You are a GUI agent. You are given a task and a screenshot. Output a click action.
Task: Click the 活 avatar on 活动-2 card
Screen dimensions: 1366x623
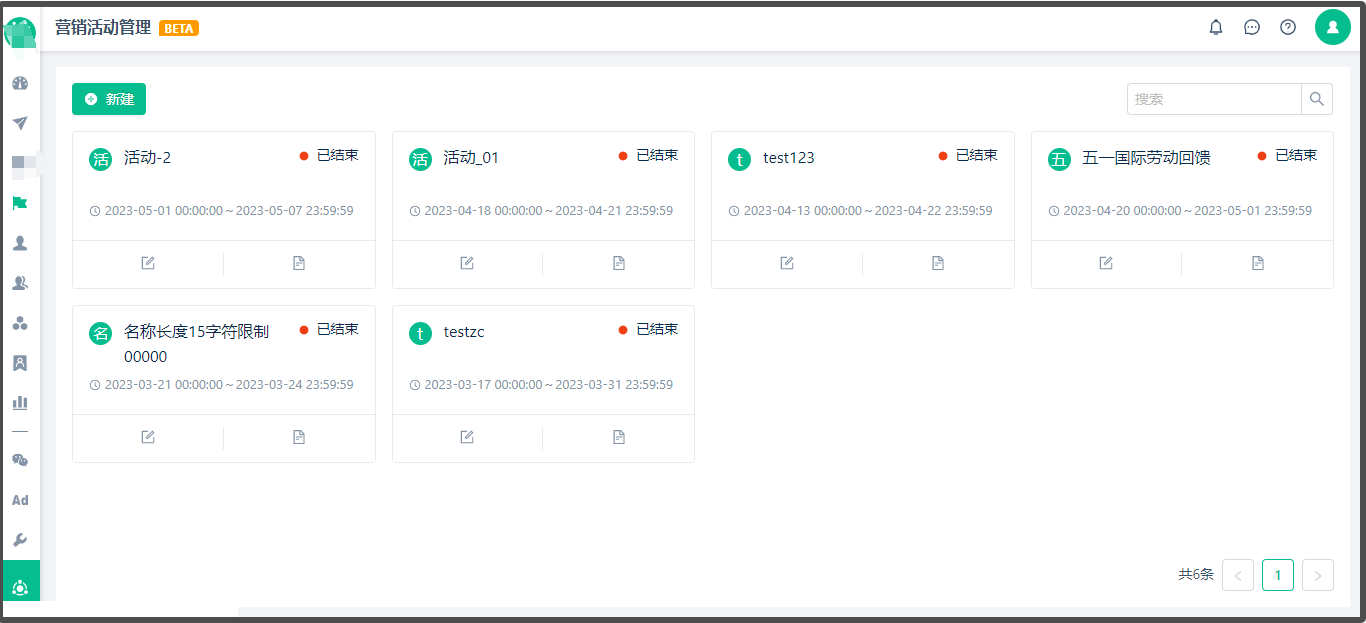coord(100,159)
